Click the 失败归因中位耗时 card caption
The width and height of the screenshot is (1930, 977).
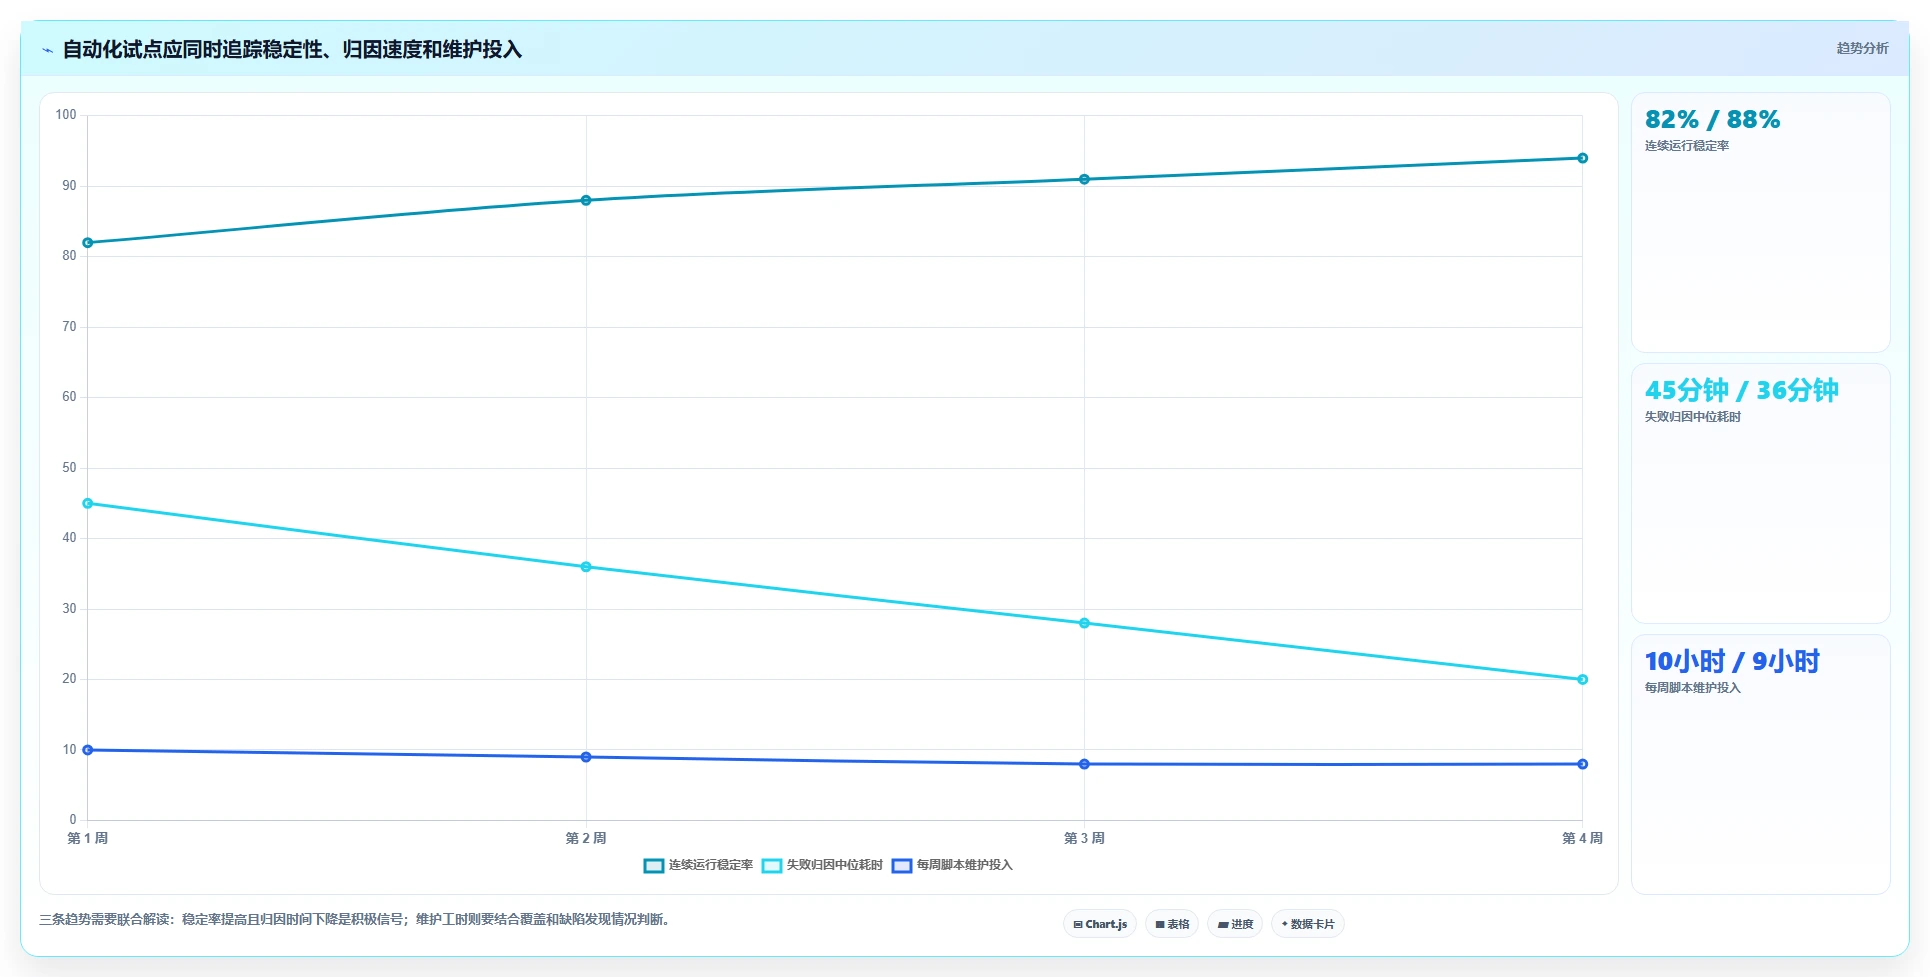pyautogui.click(x=1693, y=417)
